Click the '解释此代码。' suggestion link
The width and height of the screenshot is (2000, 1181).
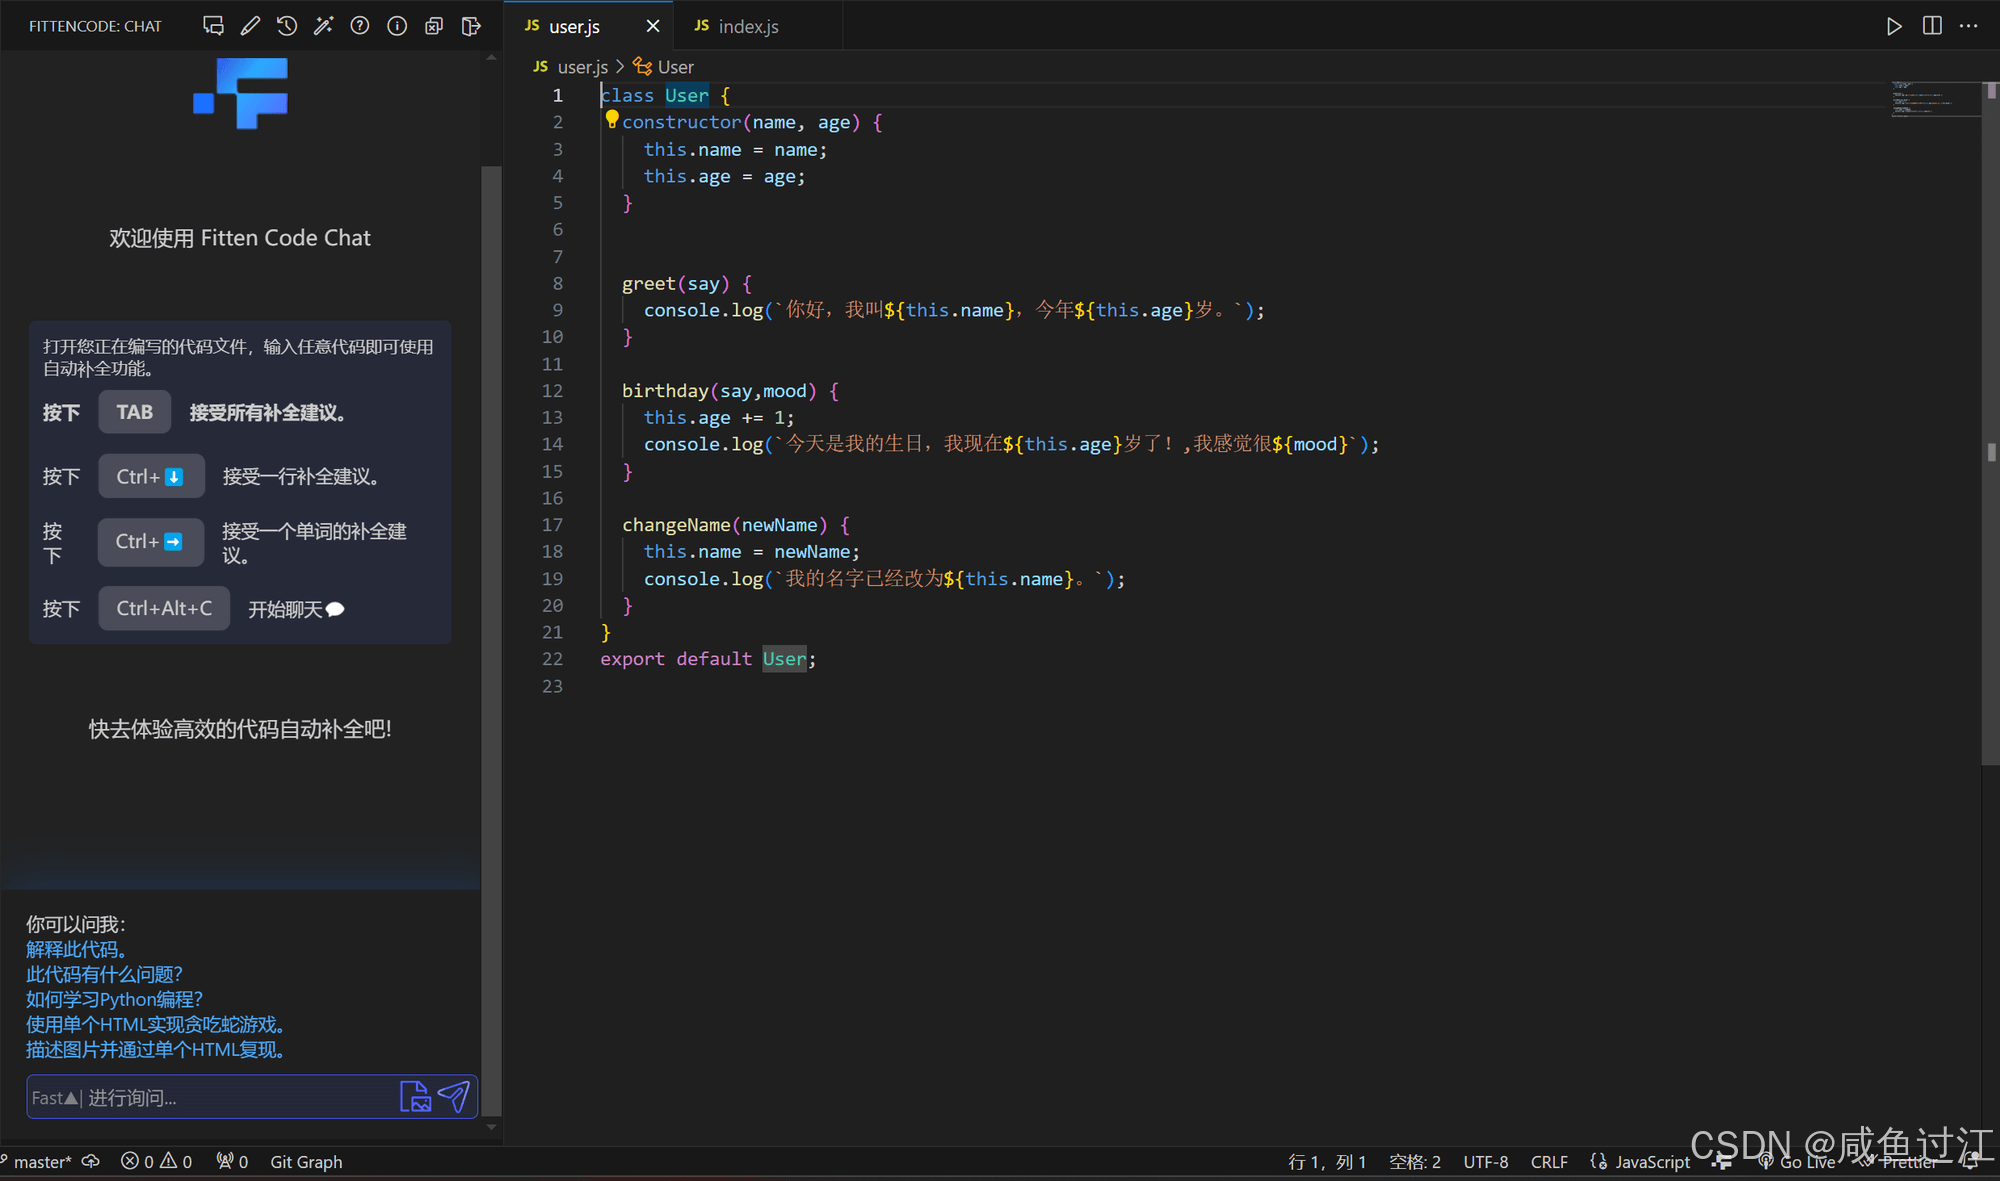click(76, 949)
